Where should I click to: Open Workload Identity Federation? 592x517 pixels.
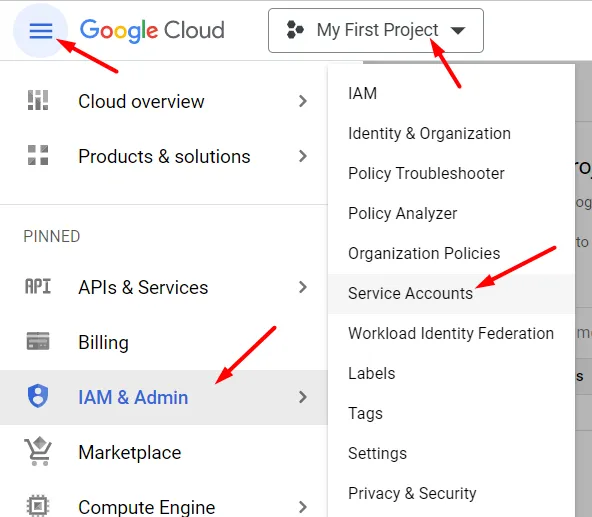(x=451, y=333)
